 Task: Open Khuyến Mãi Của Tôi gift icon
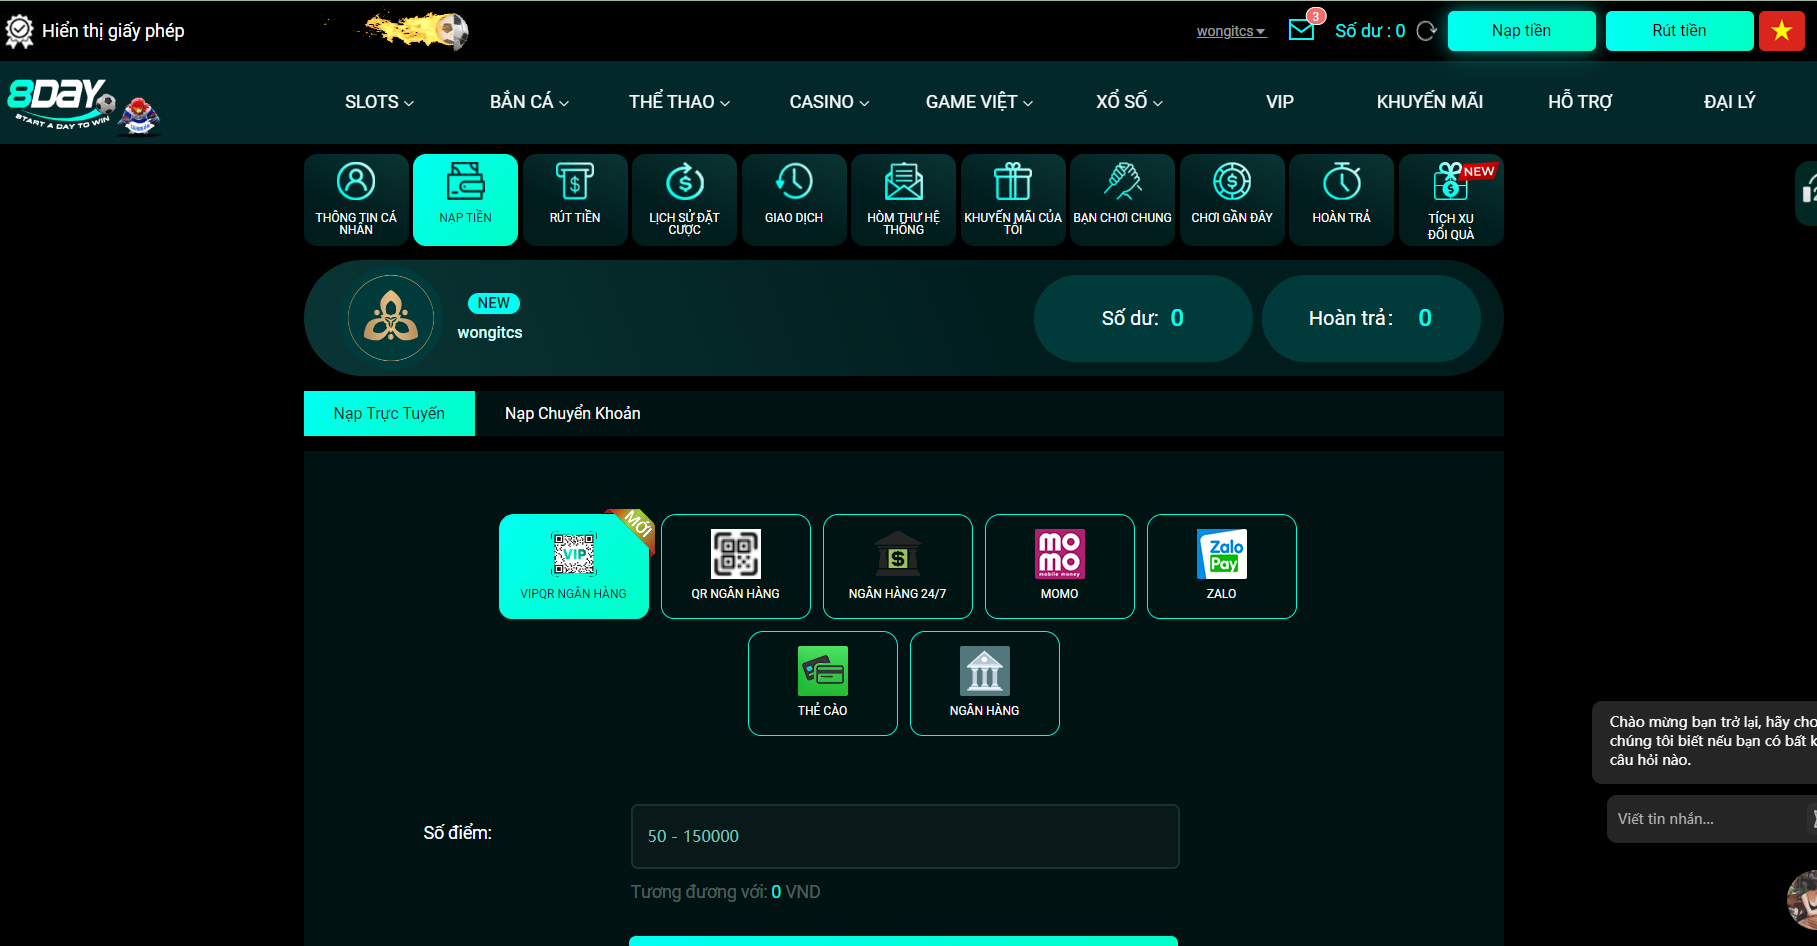[x=1013, y=199]
